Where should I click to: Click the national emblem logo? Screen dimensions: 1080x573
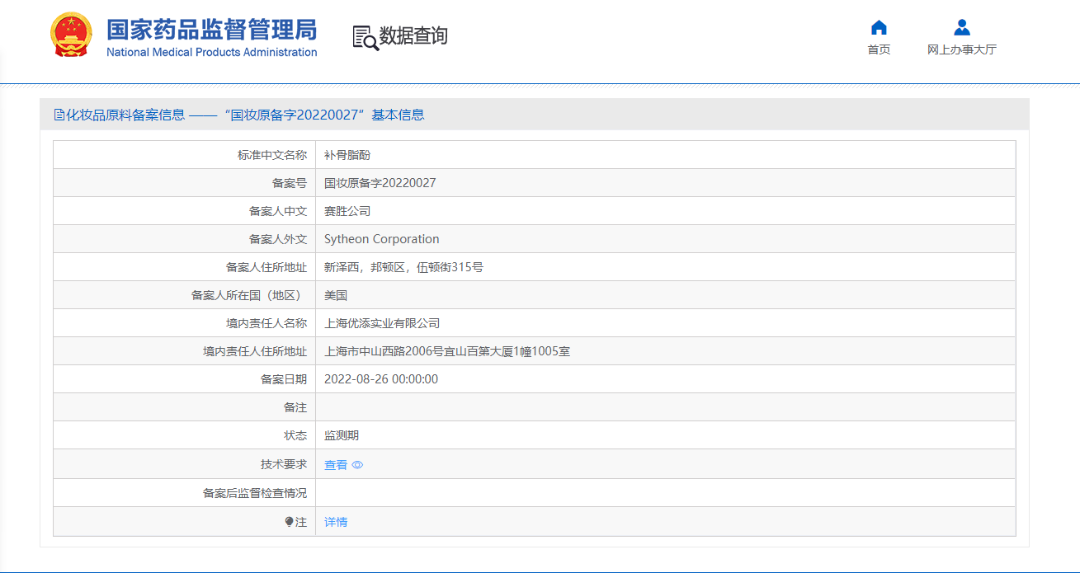click(x=71, y=36)
